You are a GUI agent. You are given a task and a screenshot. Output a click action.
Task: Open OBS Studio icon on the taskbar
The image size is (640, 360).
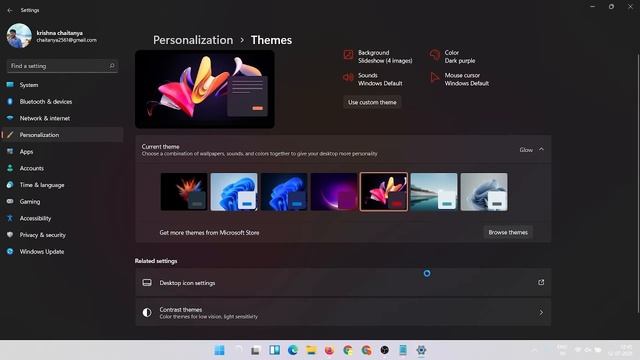(x=384, y=350)
